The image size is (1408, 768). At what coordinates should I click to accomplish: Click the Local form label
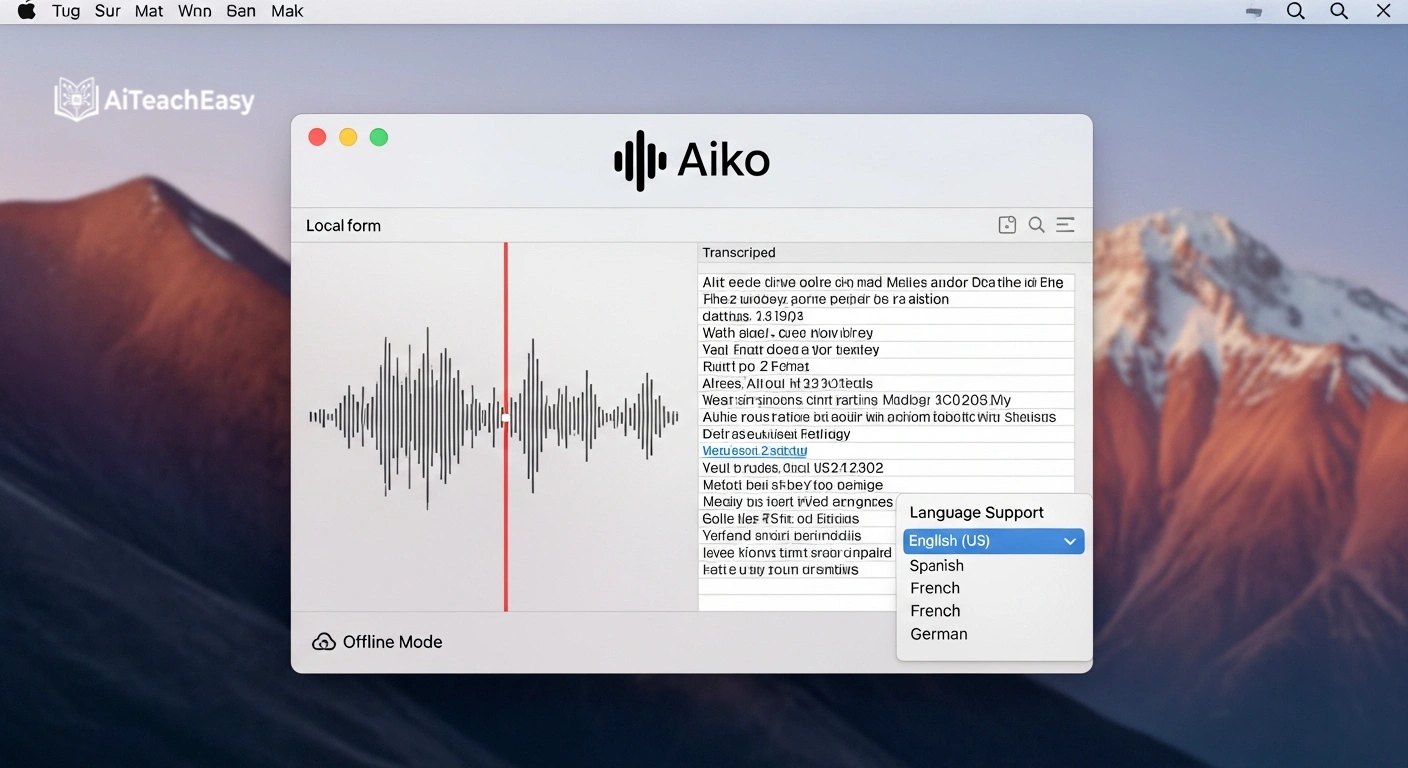click(343, 226)
